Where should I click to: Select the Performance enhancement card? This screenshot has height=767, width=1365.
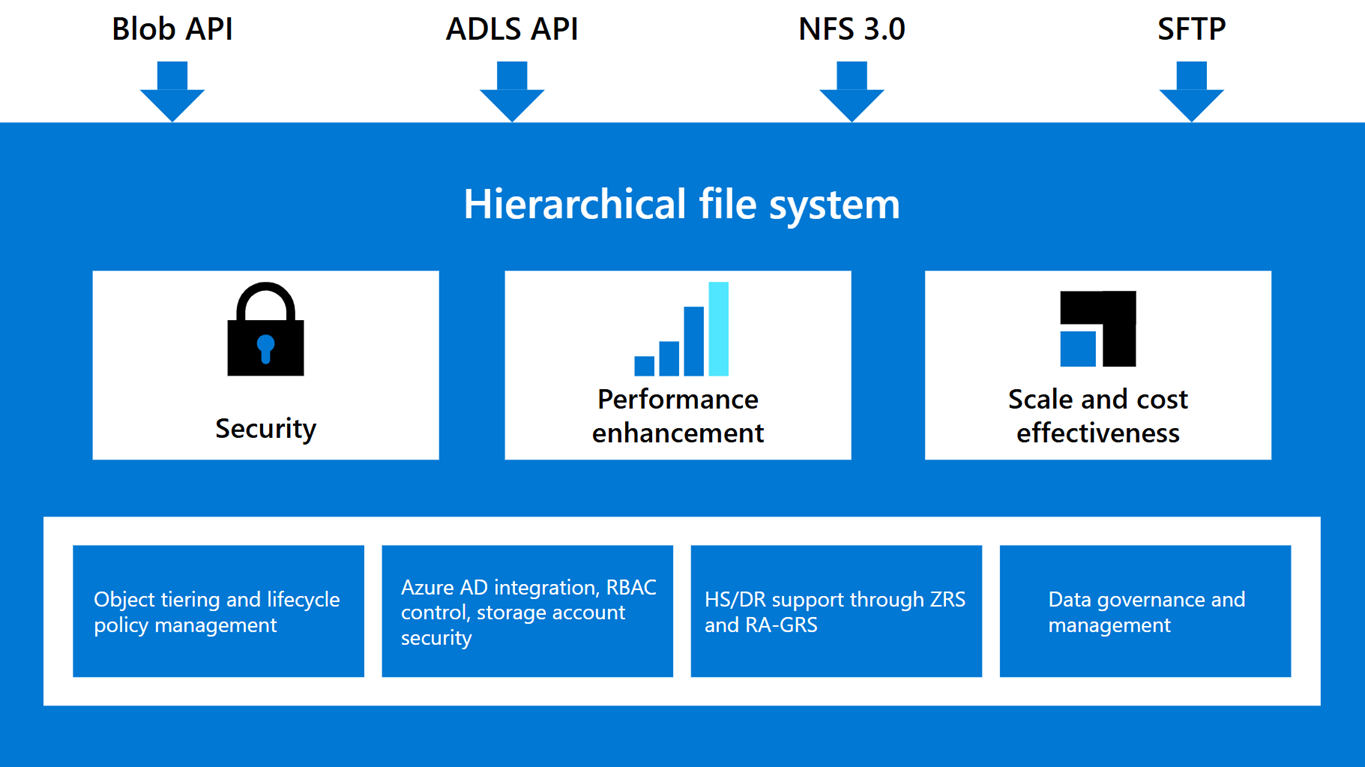[x=678, y=364]
